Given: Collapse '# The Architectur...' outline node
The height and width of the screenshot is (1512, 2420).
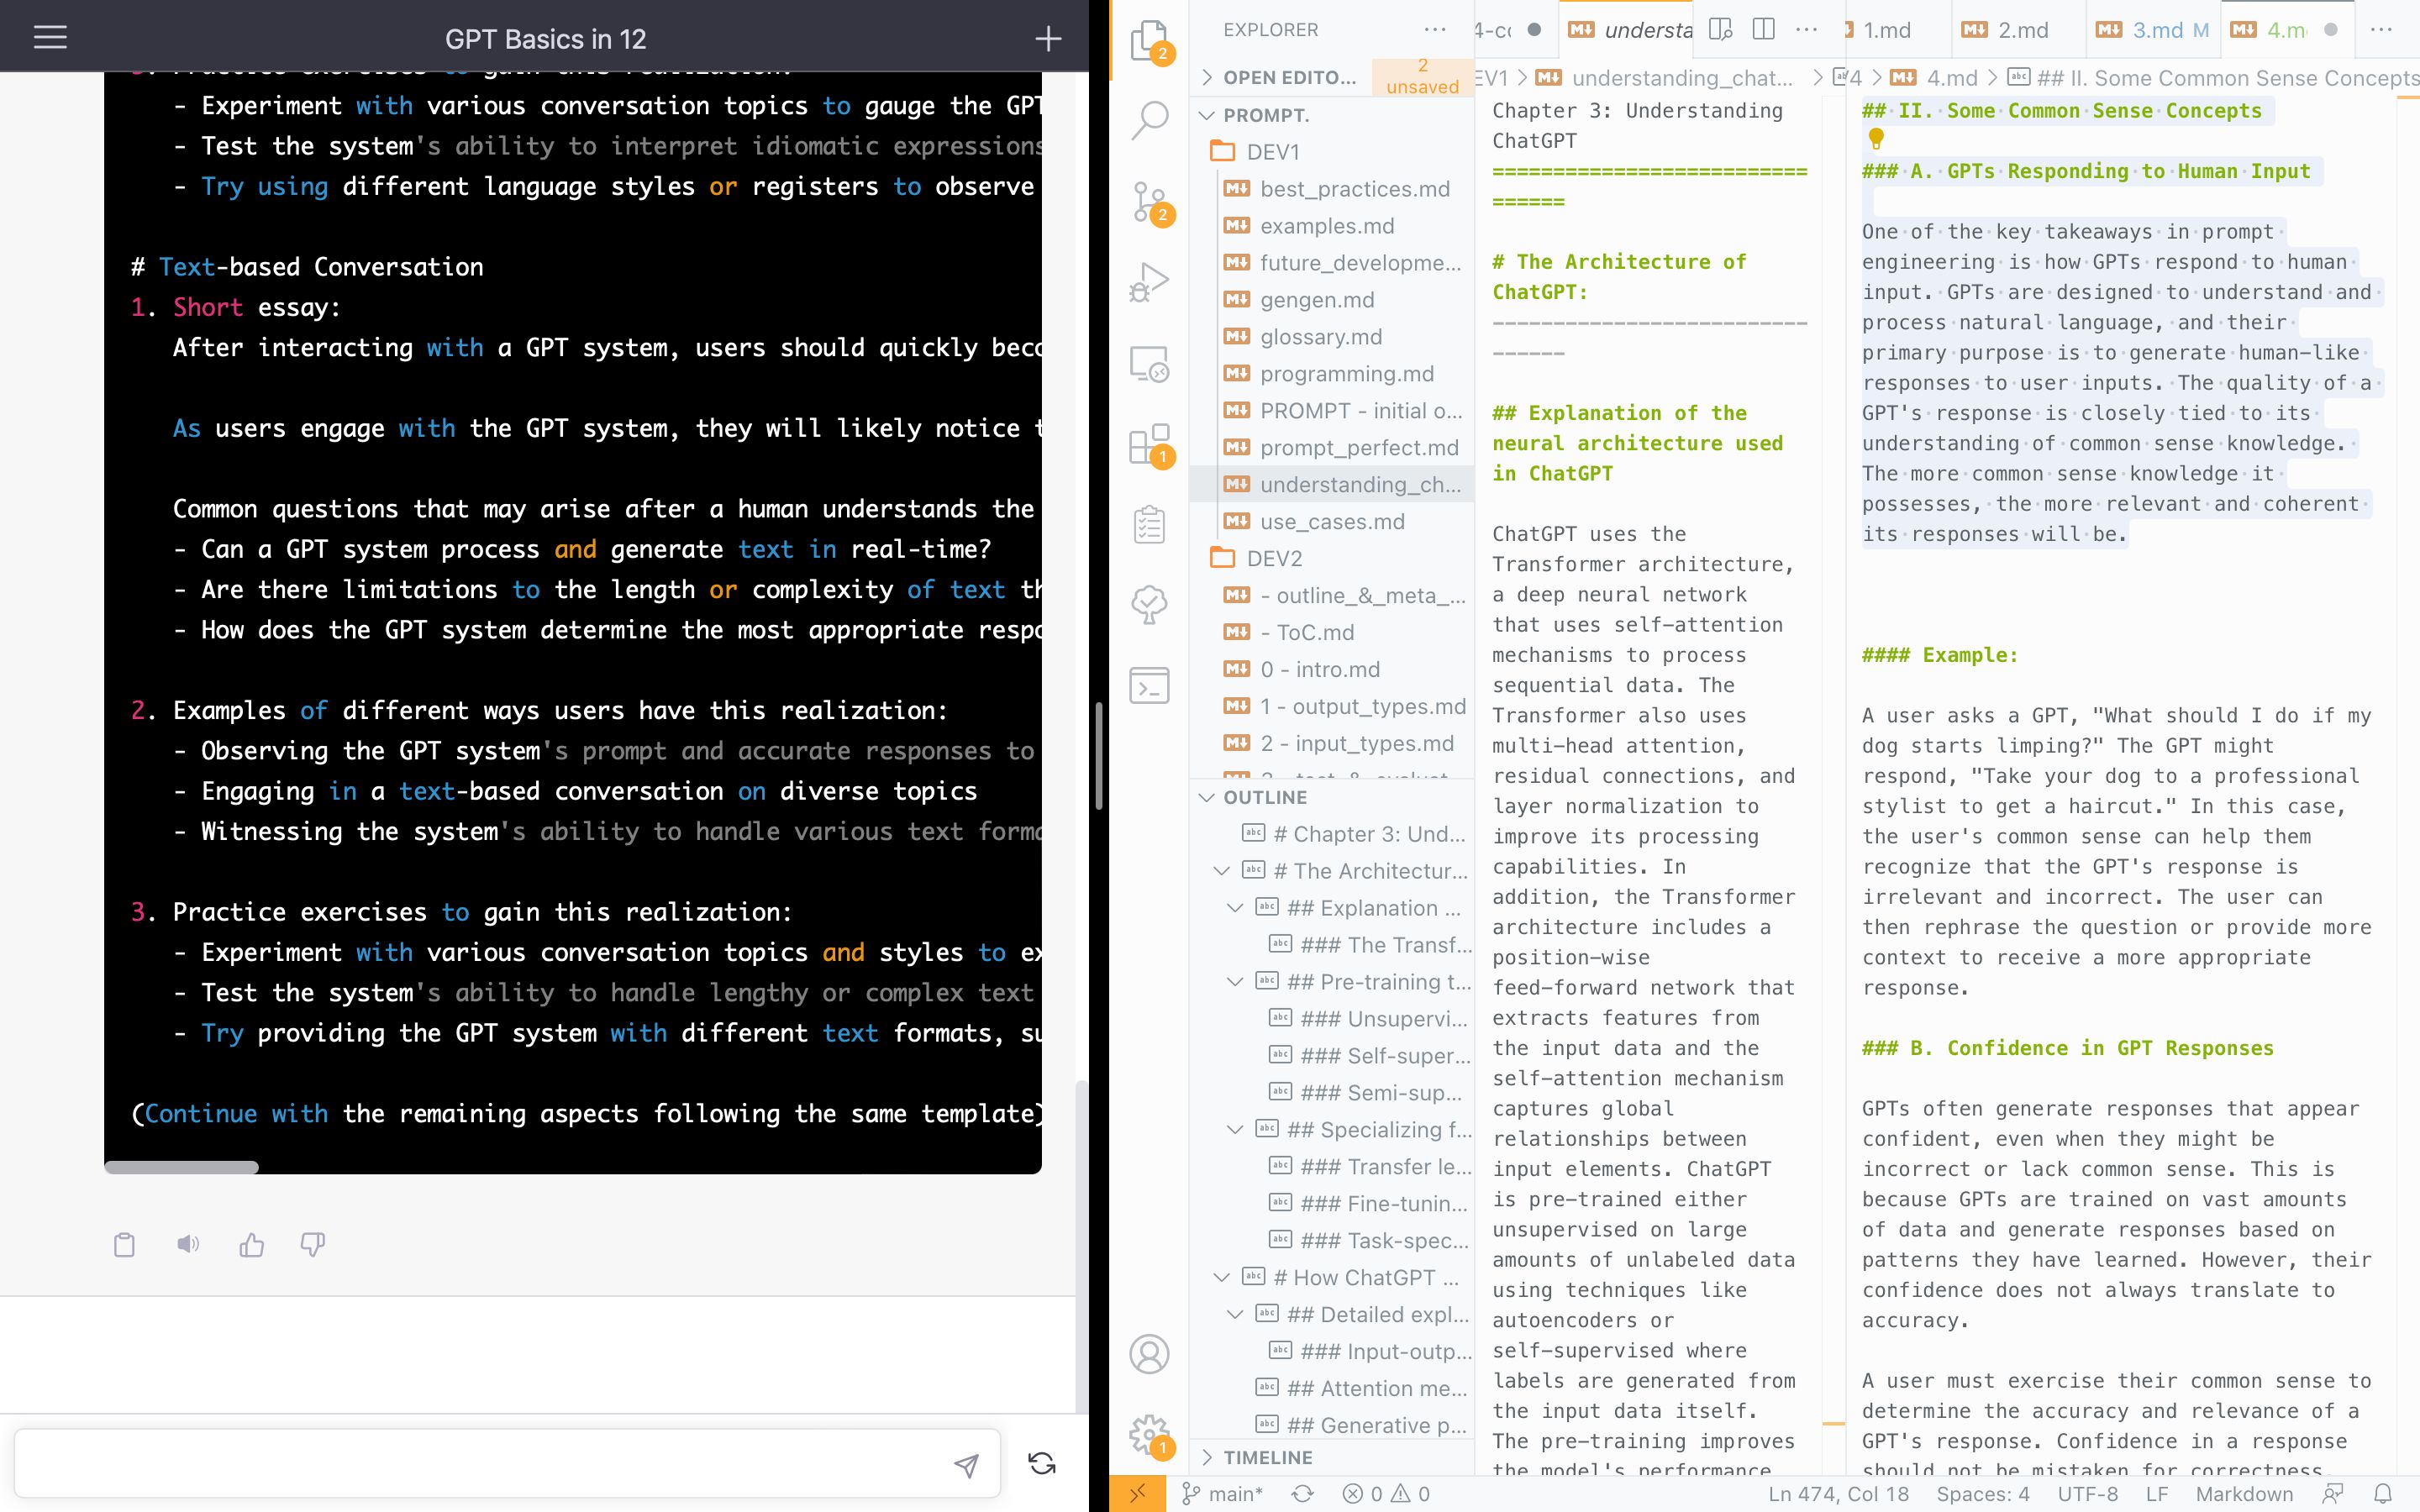Looking at the screenshot, I should (1221, 871).
